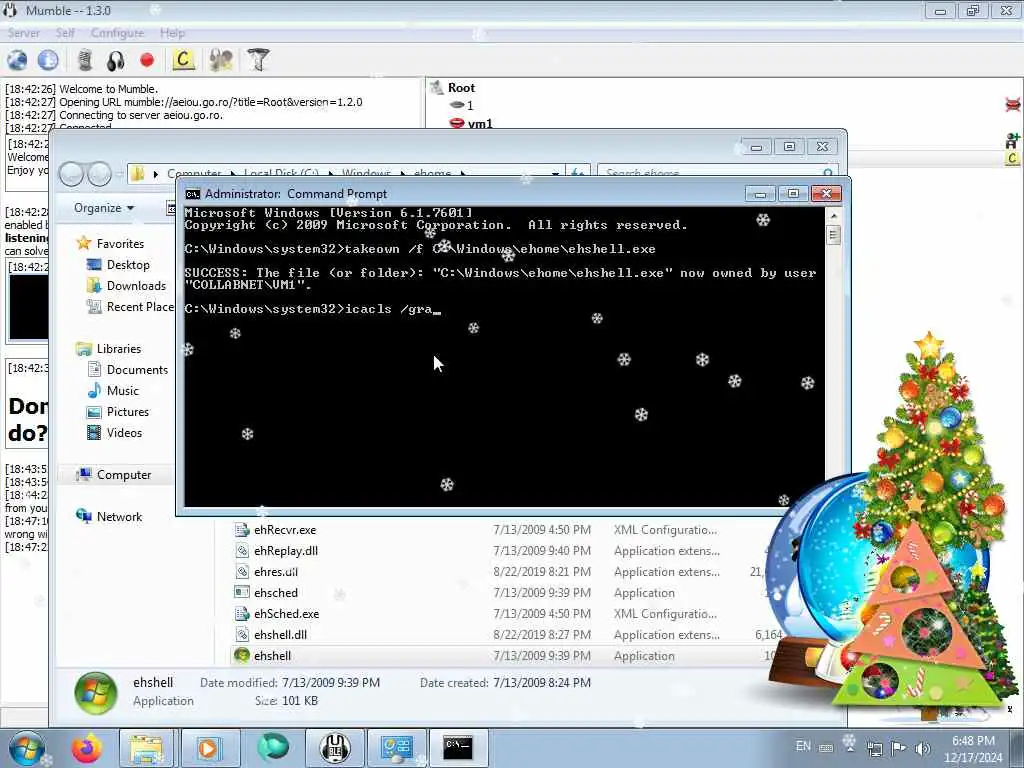Open Music library in Explorer
The image size is (1024, 768).
tap(123, 391)
